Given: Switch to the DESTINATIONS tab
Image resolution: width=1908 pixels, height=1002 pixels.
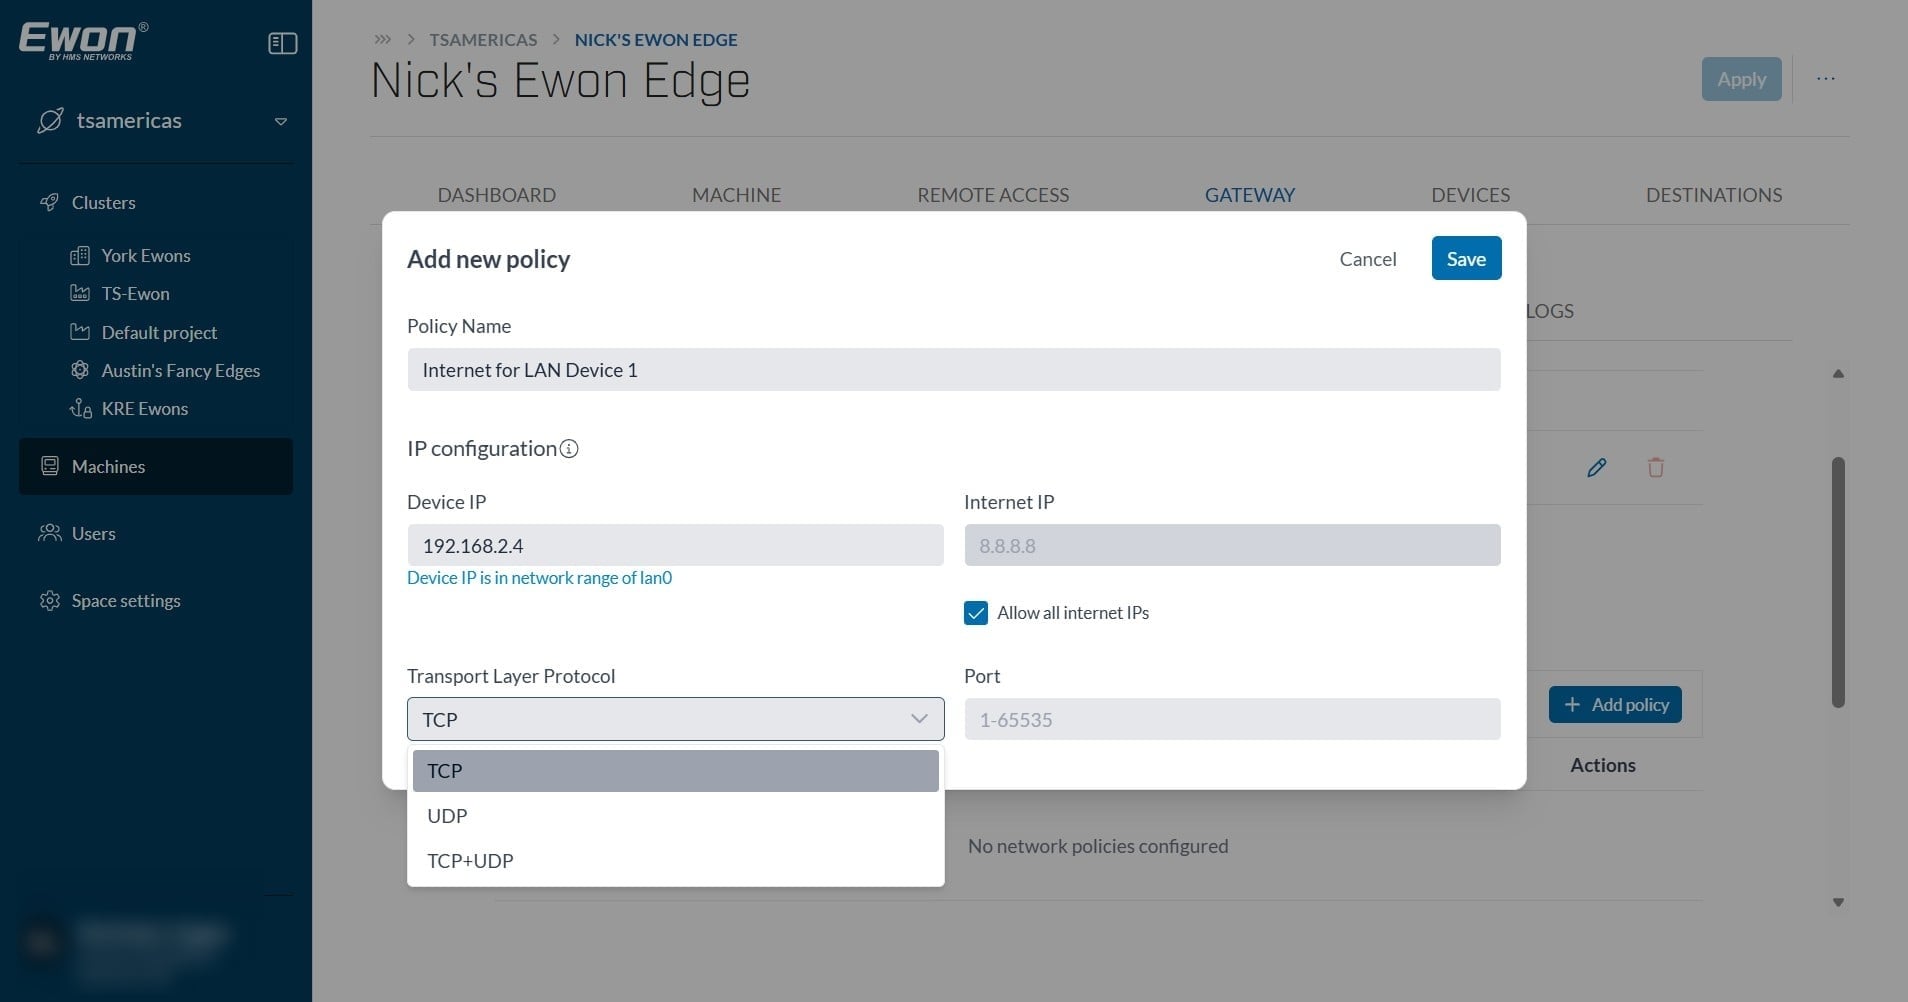Looking at the screenshot, I should click(x=1714, y=195).
